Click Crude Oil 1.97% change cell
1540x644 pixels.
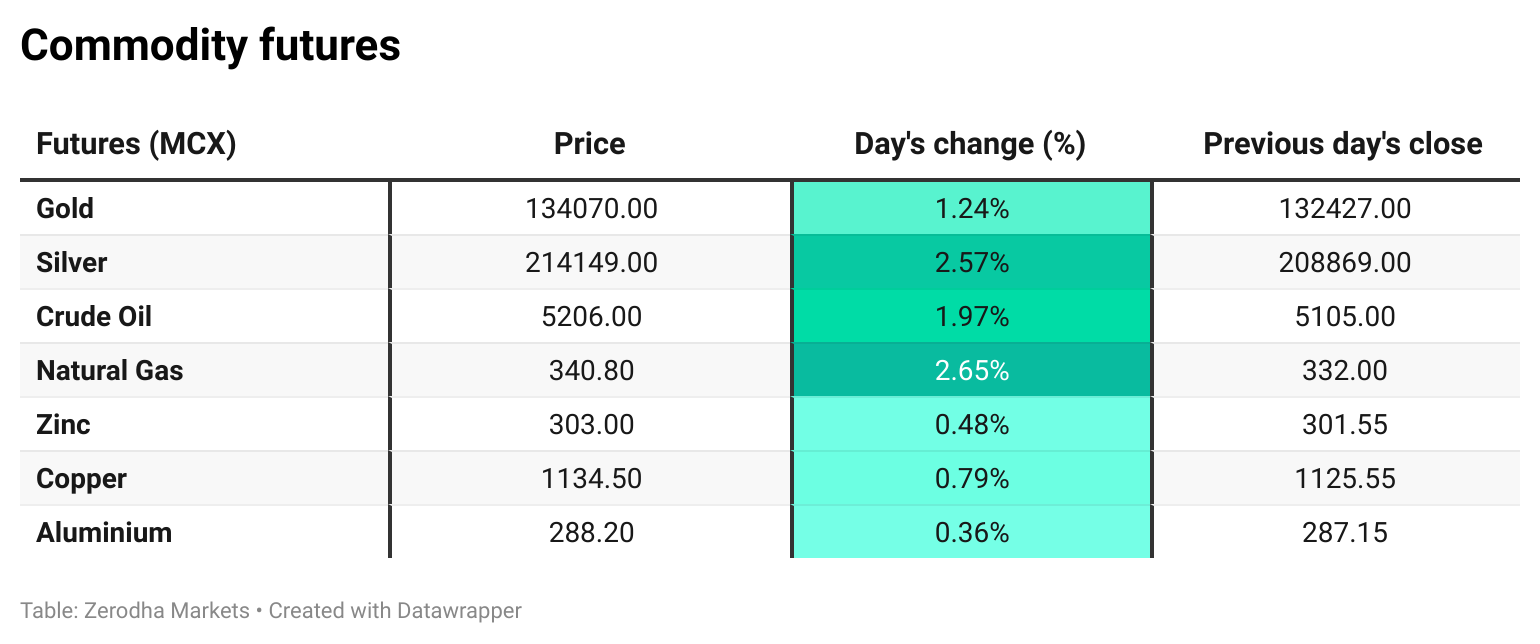(x=971, y=317)
